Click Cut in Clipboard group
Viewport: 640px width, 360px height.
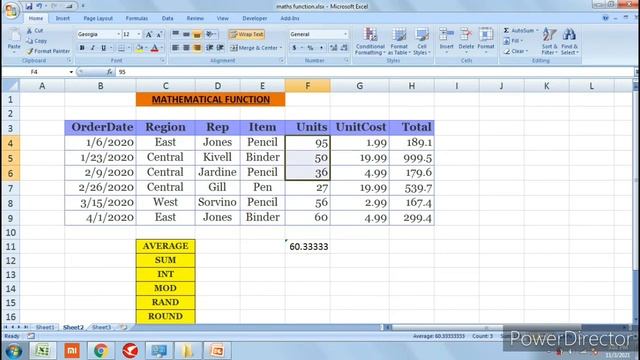click(35, 31)
